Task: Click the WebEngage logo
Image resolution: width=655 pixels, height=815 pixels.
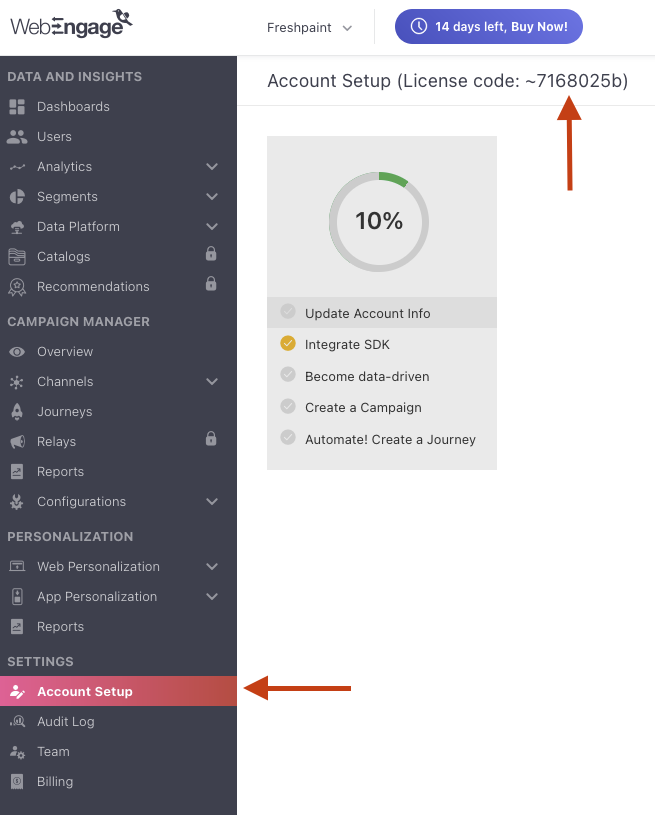Action: [x=71, y=23]
